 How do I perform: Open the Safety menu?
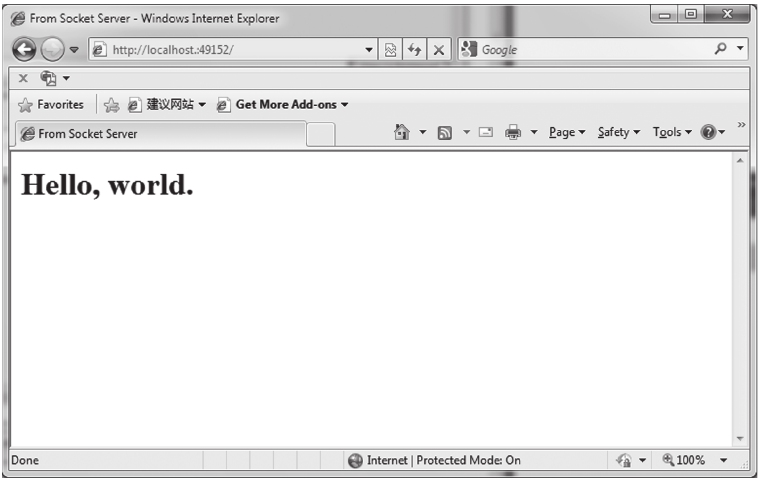point(619,132)
